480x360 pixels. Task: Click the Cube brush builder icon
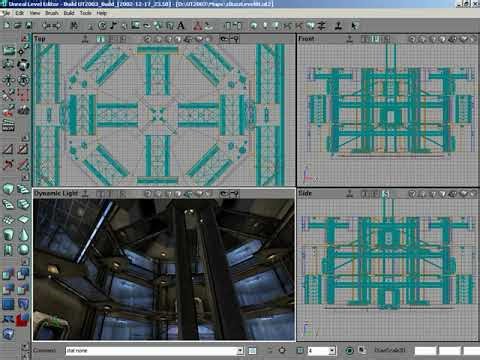pyautogui.click(x=9, y=189)
